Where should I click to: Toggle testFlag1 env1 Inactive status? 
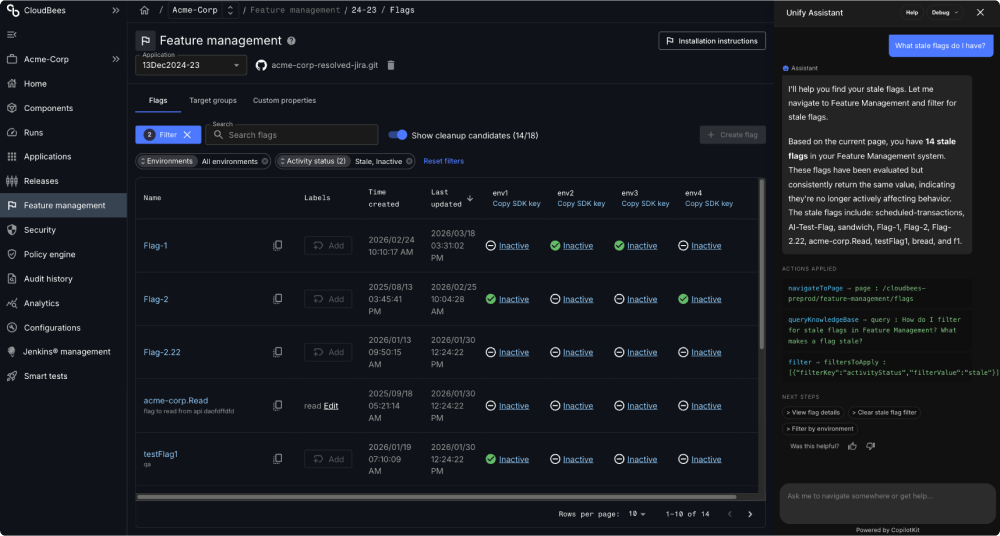tap(514, 459)
